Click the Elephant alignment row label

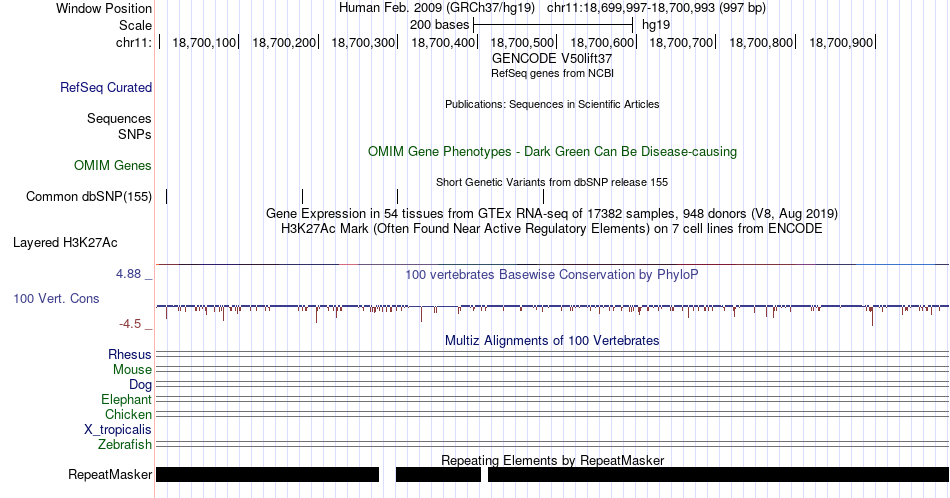[x=127, y=399]
